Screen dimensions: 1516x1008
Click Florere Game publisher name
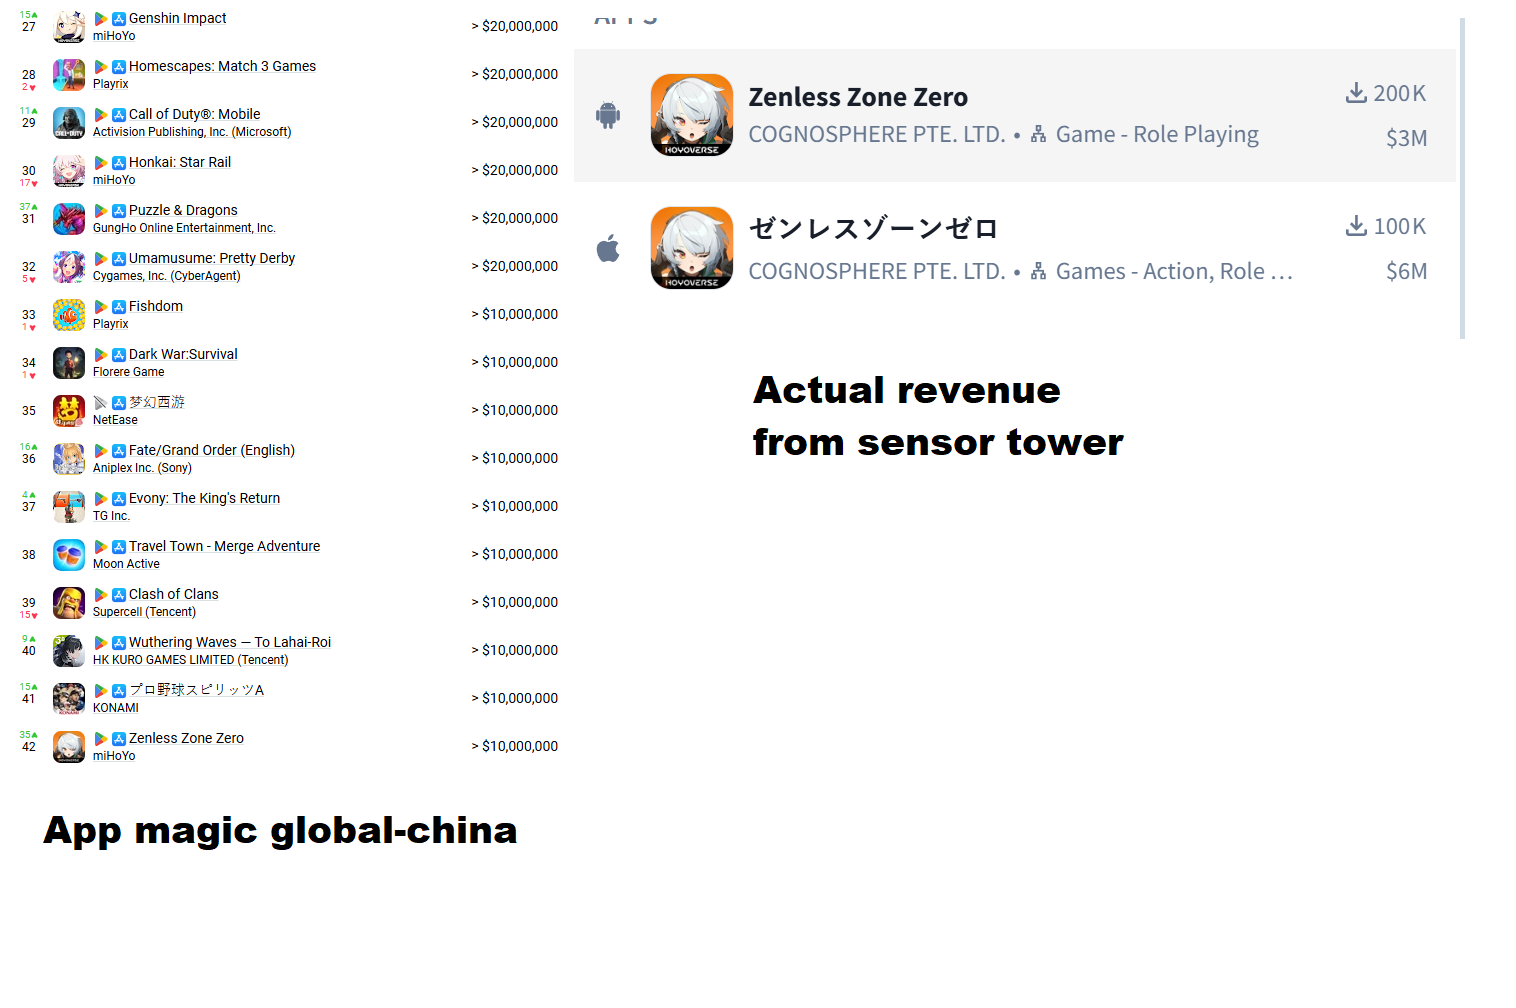point(128,372)
